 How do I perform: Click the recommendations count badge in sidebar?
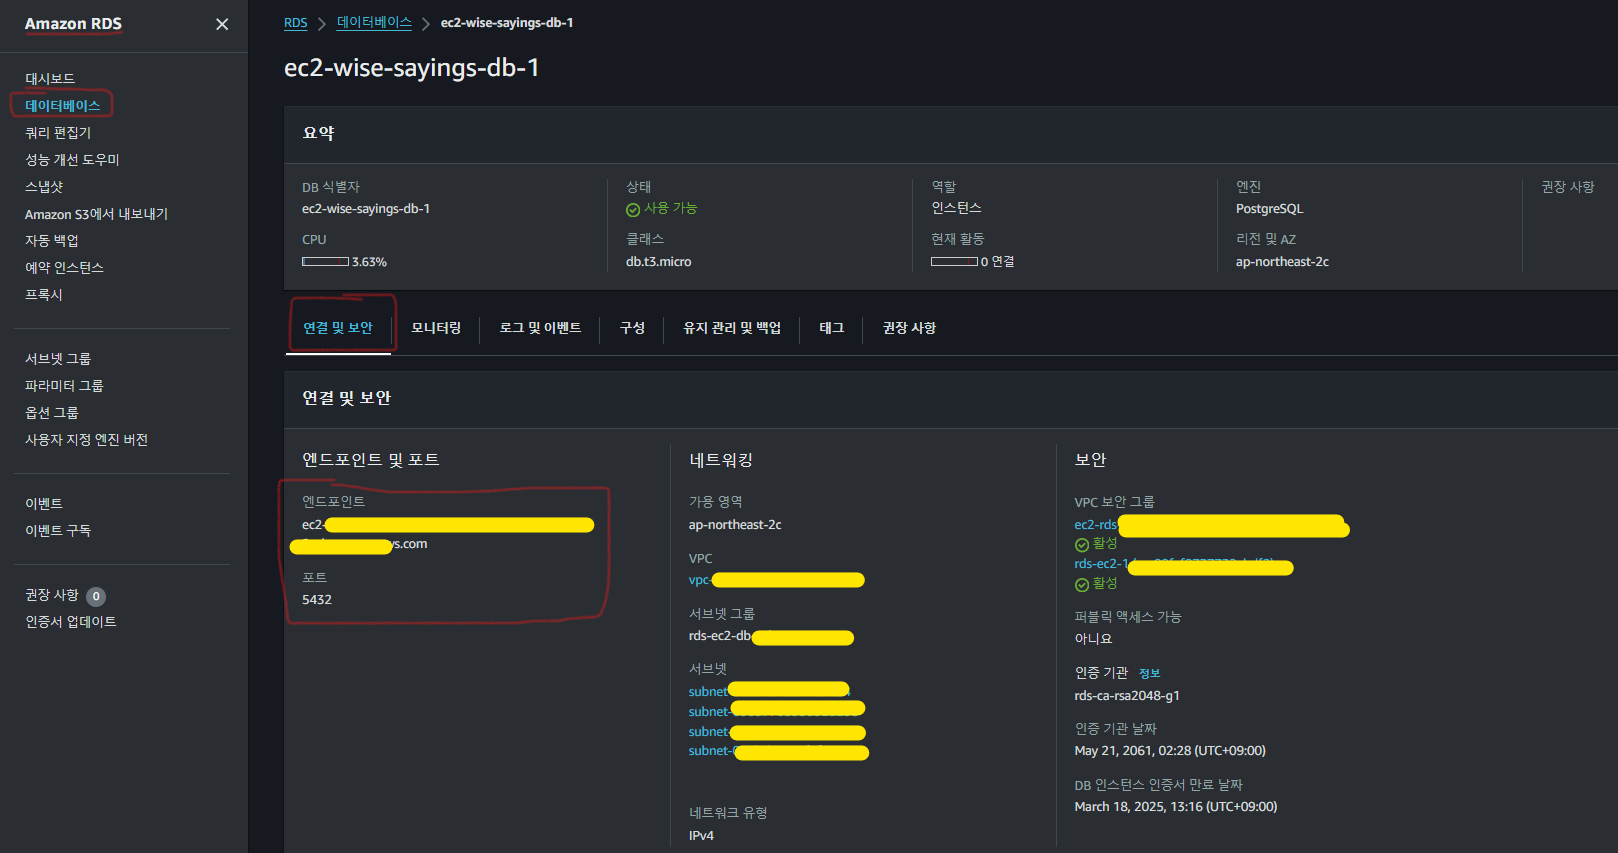tap(96, 596)
